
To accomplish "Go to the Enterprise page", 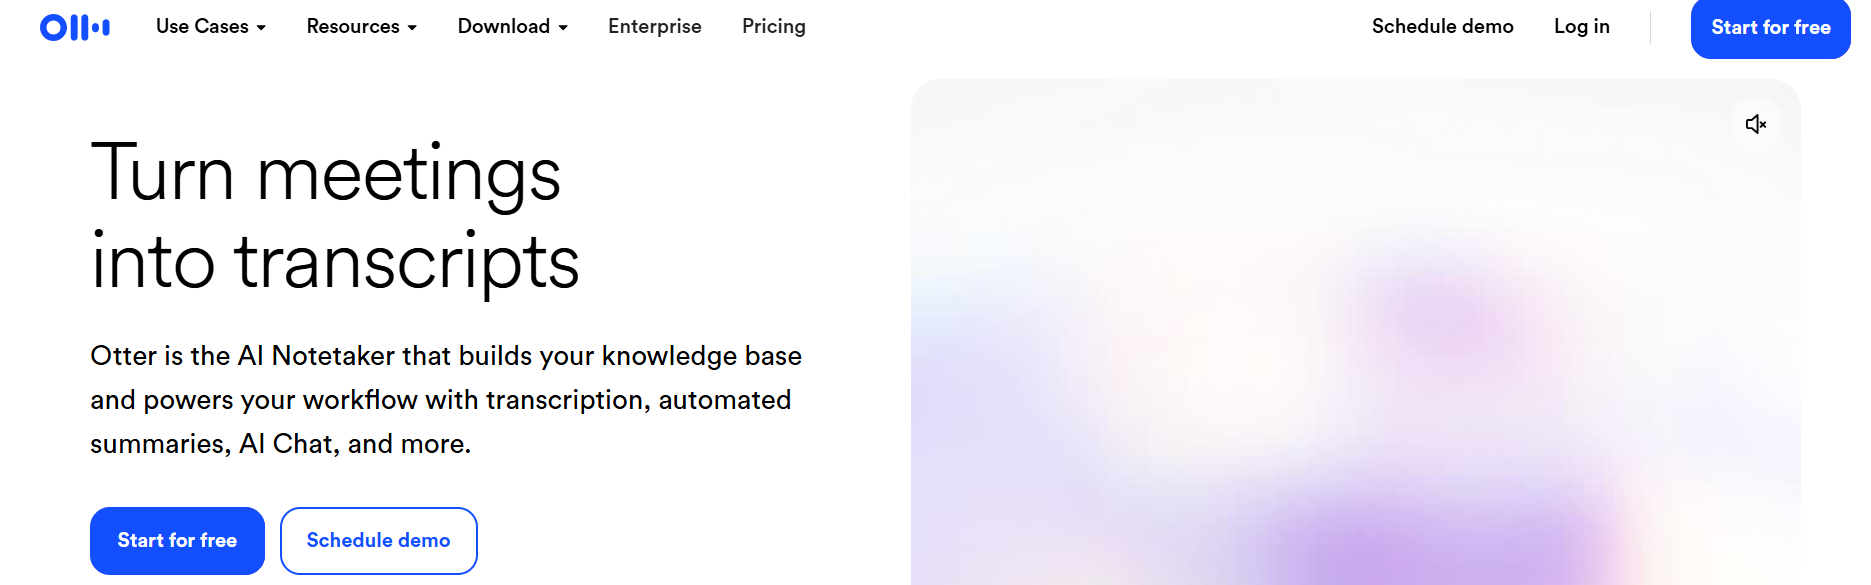I will (x=654, y=27).
